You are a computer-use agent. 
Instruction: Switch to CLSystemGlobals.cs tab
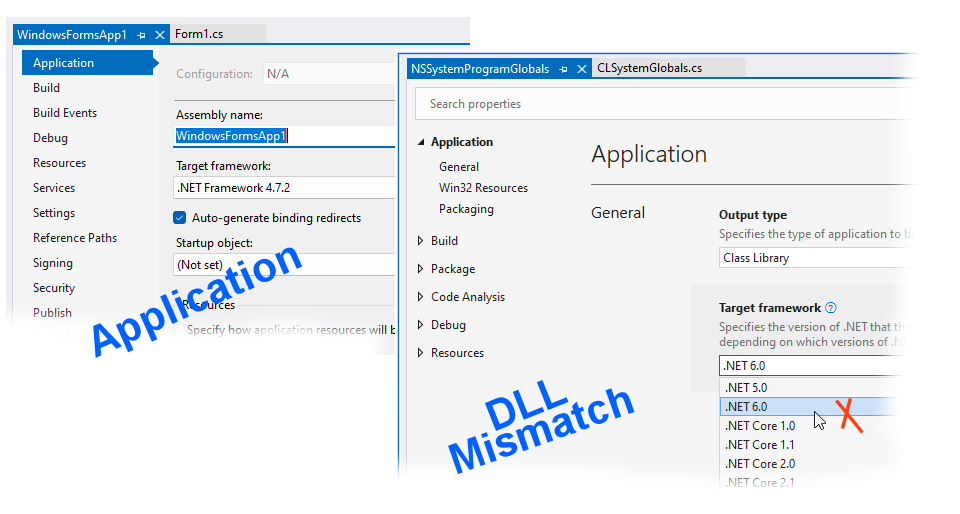(x=650, y=68)
